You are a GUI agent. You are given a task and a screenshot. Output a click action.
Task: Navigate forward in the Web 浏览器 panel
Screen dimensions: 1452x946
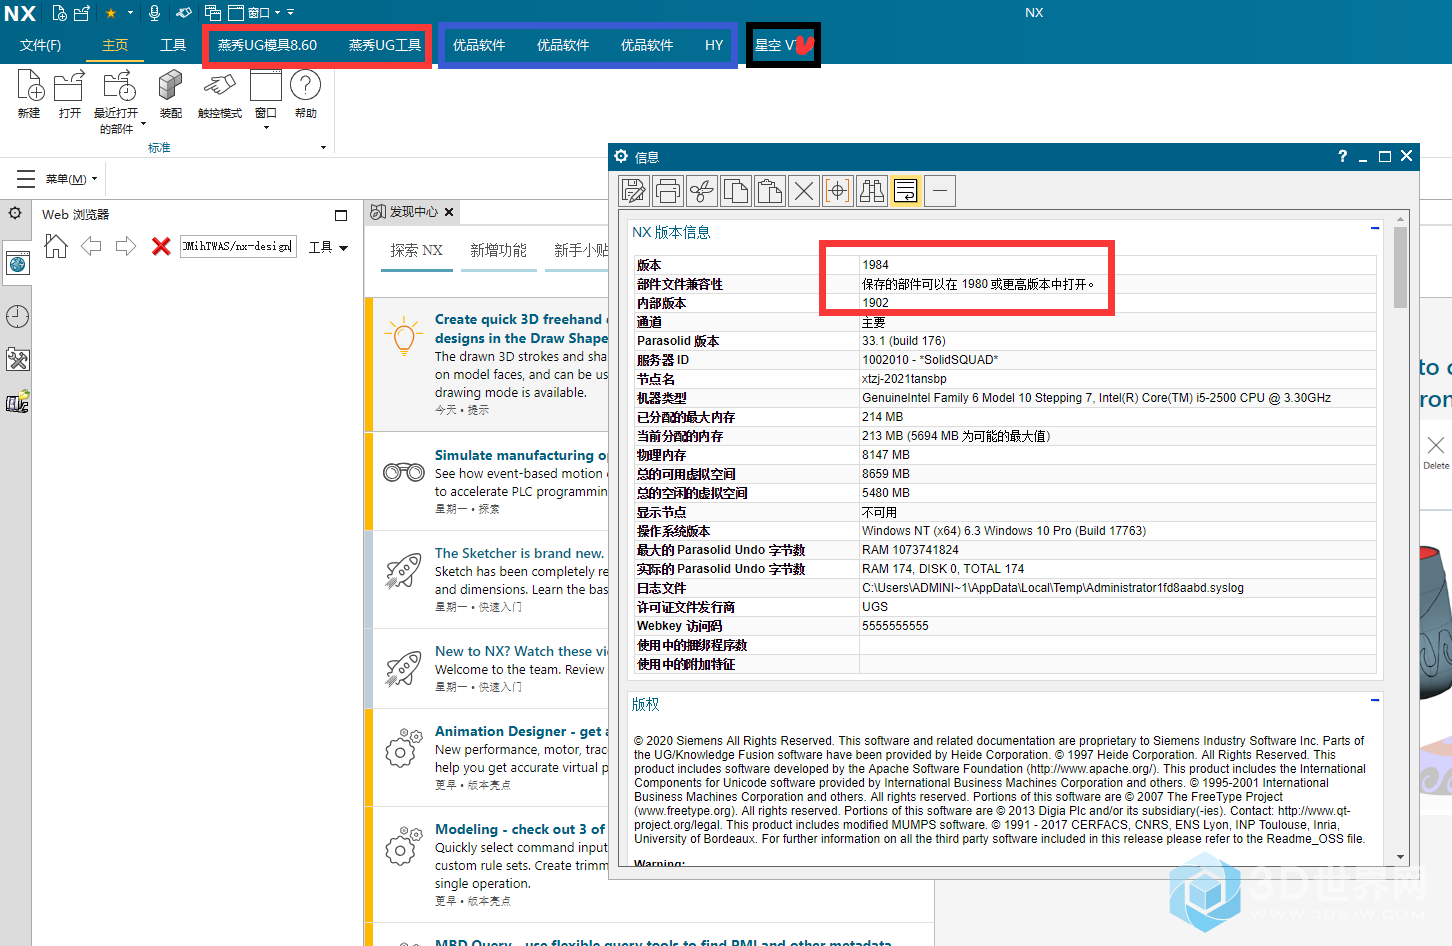tap(125, 246)
